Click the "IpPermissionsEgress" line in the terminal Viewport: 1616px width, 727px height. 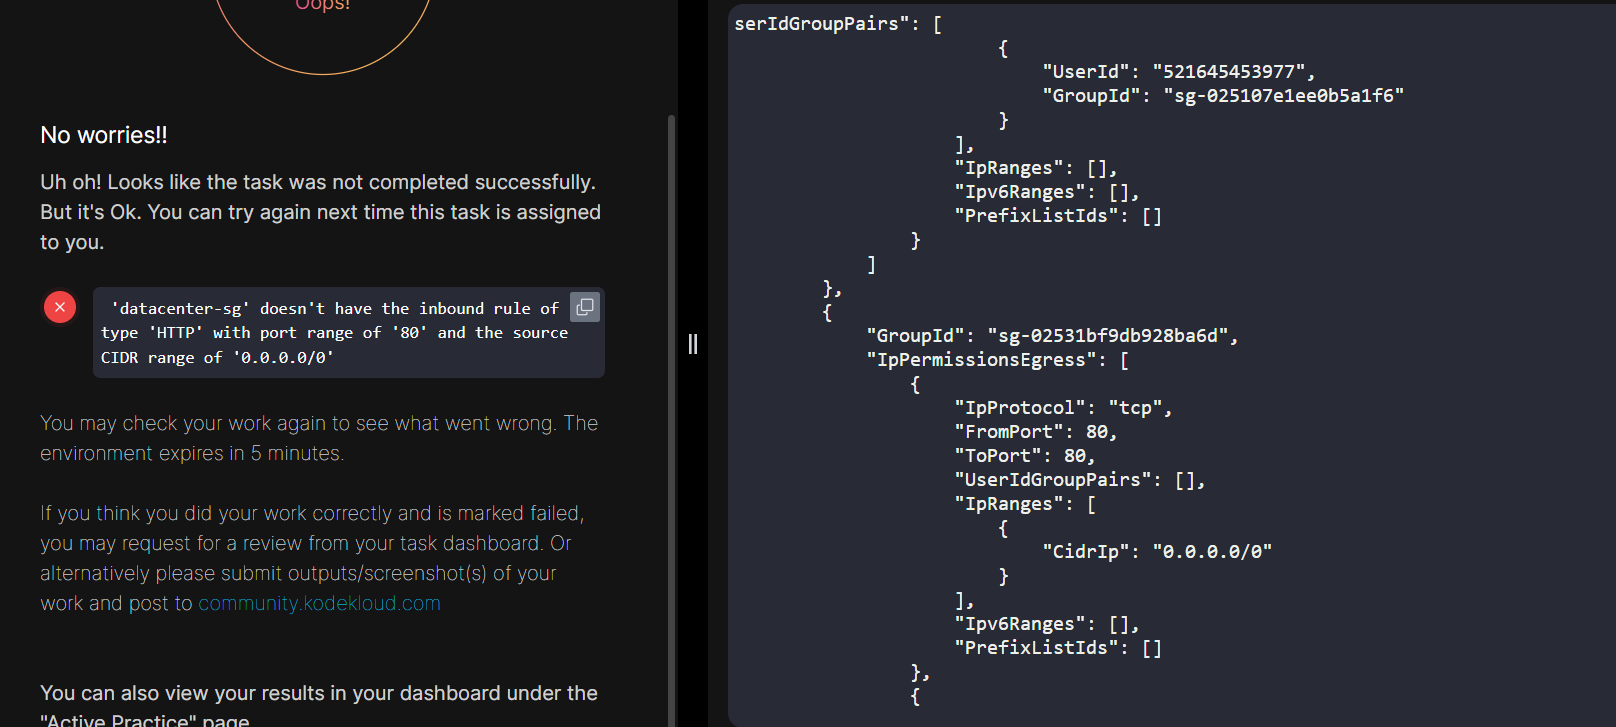tap(997, 360)
